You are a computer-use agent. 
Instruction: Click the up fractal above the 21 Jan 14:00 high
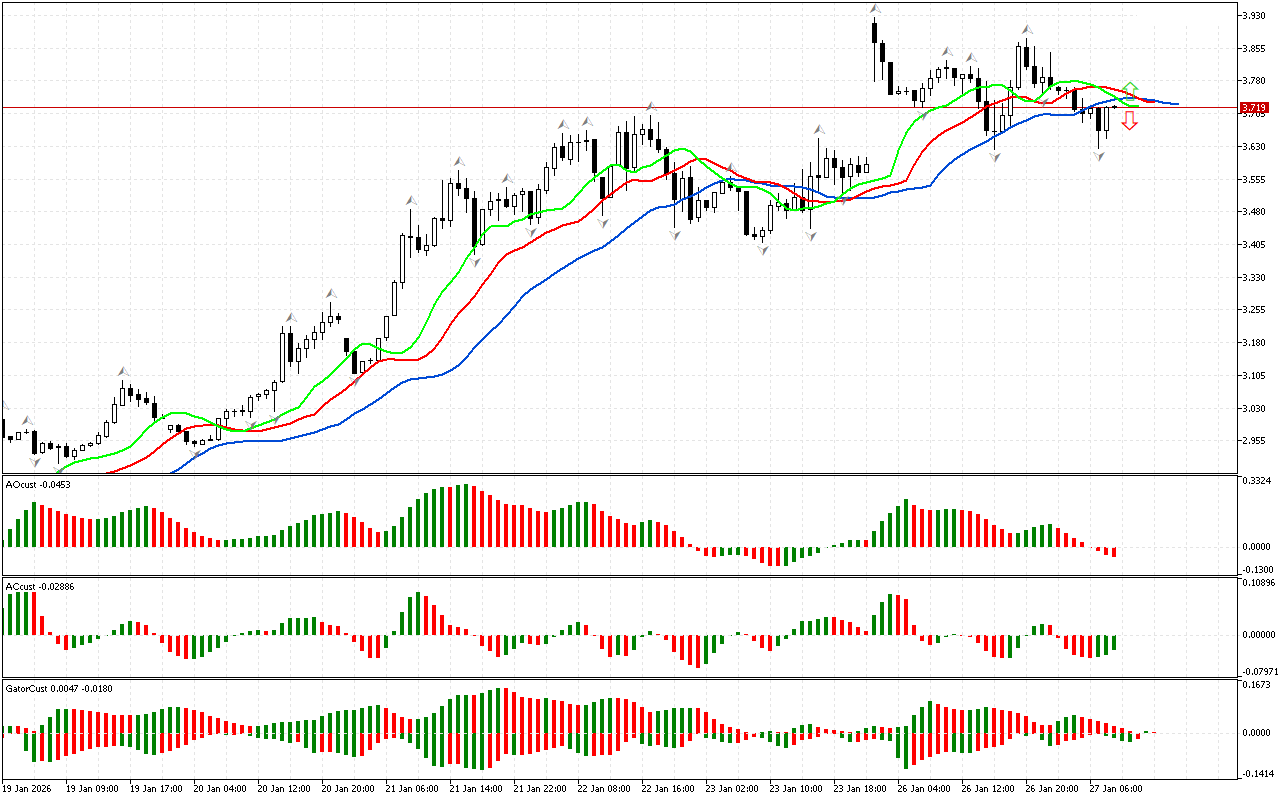coord(459,161)
